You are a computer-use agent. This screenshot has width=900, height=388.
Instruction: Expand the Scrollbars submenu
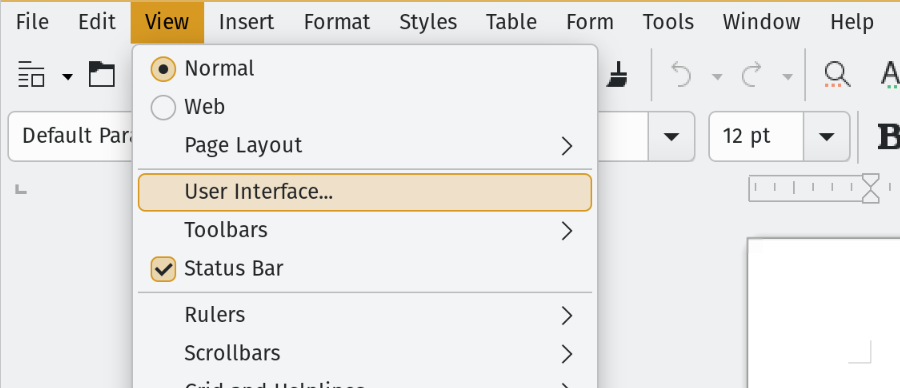364,354
